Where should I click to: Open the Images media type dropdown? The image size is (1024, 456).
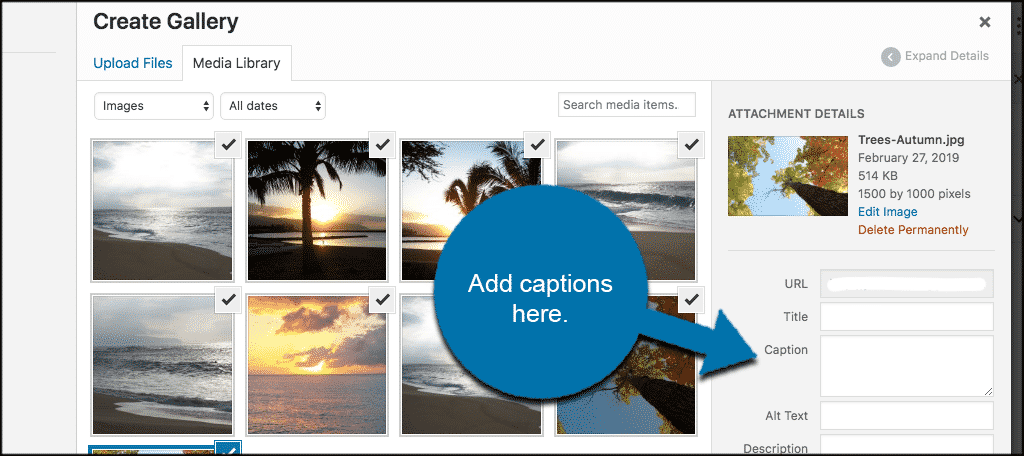tap(154, 106)
